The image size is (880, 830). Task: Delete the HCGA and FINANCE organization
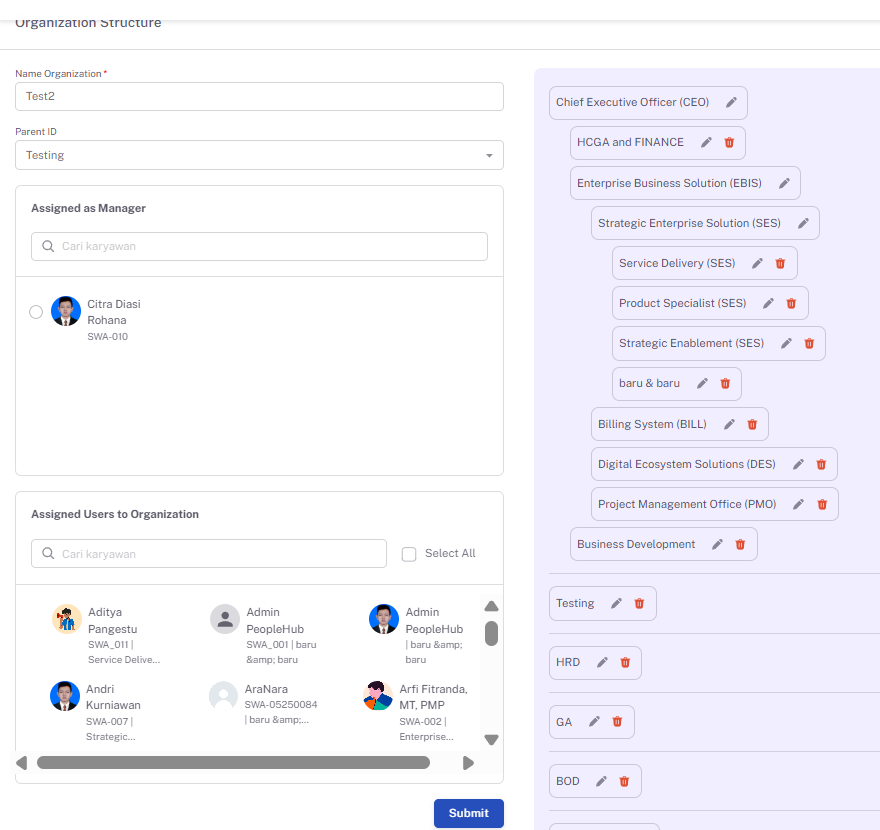tap(729, 143)
